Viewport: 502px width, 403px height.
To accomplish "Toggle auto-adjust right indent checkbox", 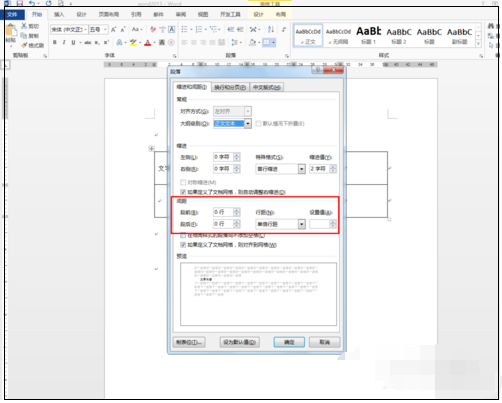I will pyautogui.click(x=183, y=192).
